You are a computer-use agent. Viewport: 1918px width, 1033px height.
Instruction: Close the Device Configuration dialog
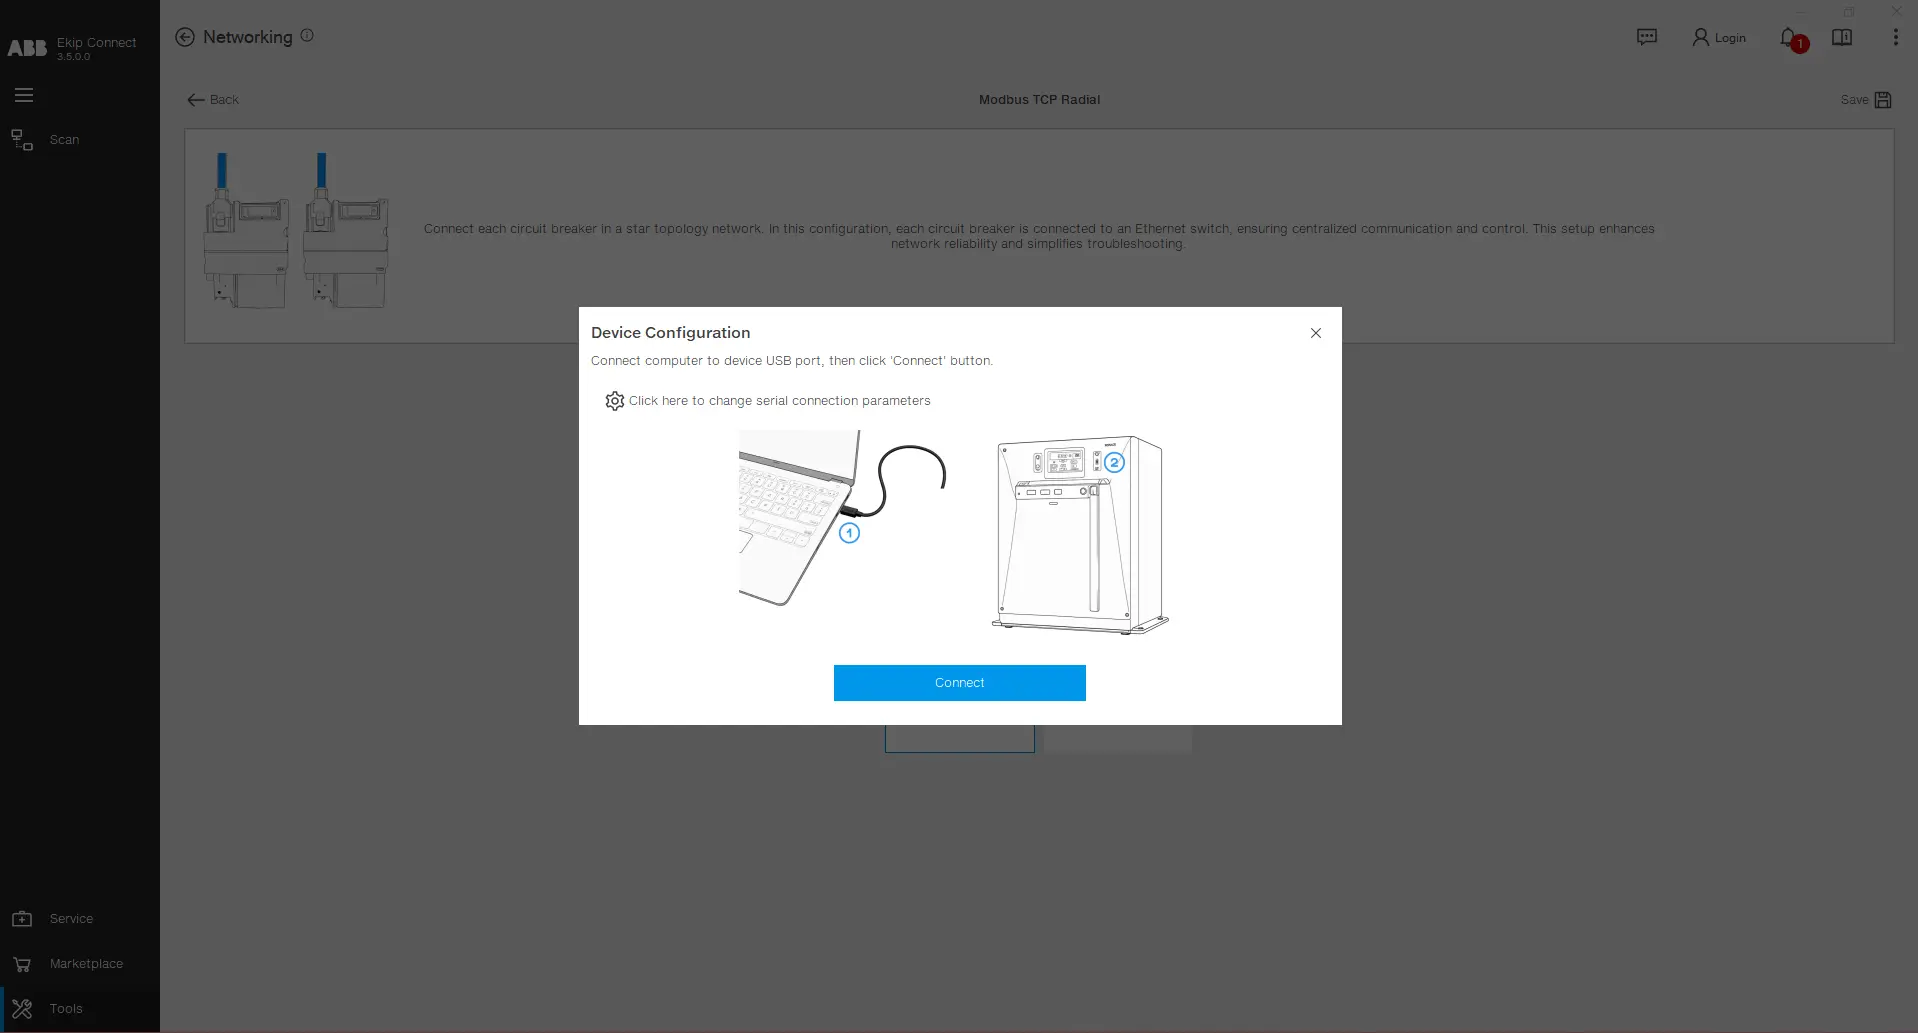pos(1315,332)
